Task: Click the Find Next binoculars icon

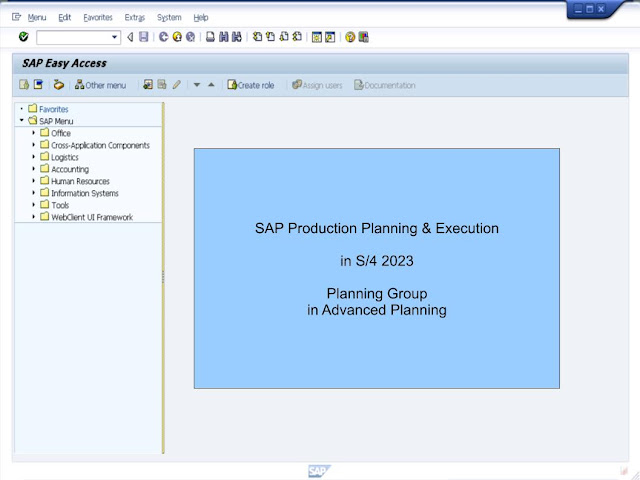Action: click(x=237, y=37)
